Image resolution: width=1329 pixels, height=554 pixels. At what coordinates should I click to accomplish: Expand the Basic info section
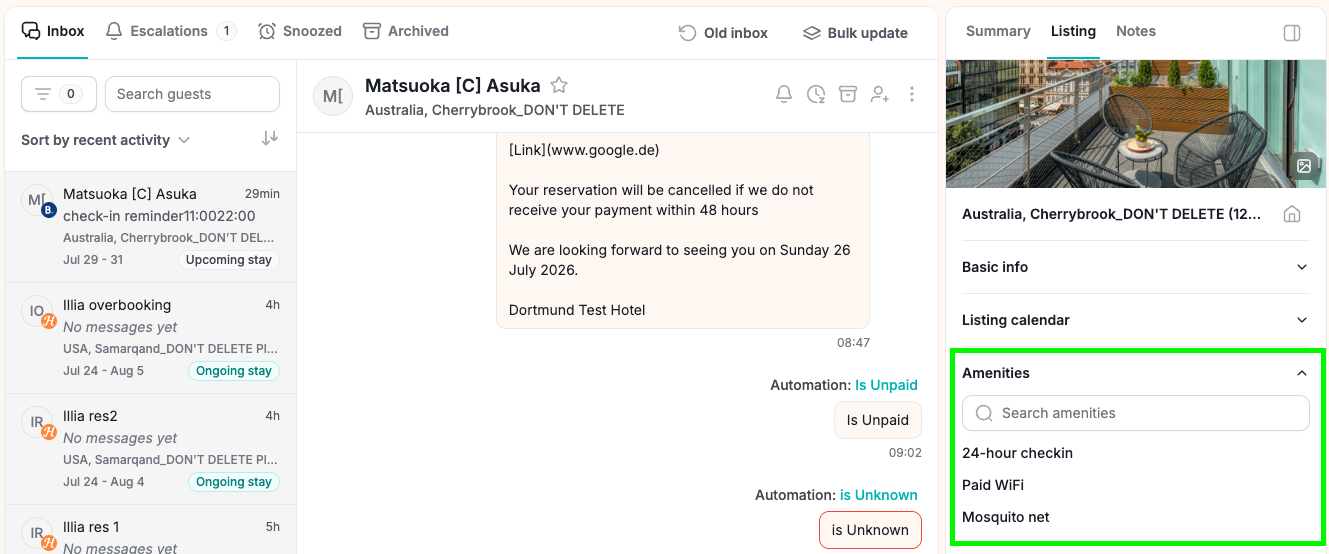coord(1136,267)
